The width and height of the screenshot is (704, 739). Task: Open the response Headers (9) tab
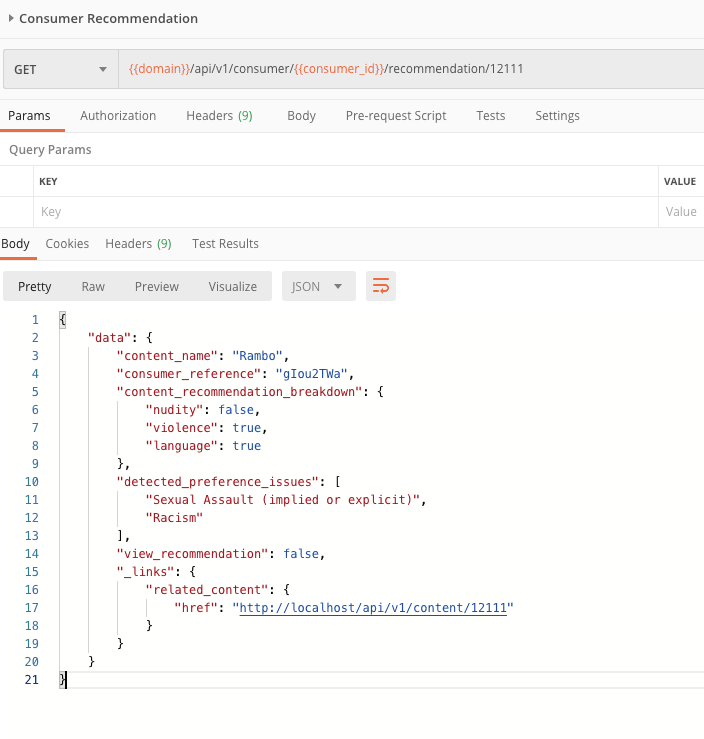(x=138, y=244)
